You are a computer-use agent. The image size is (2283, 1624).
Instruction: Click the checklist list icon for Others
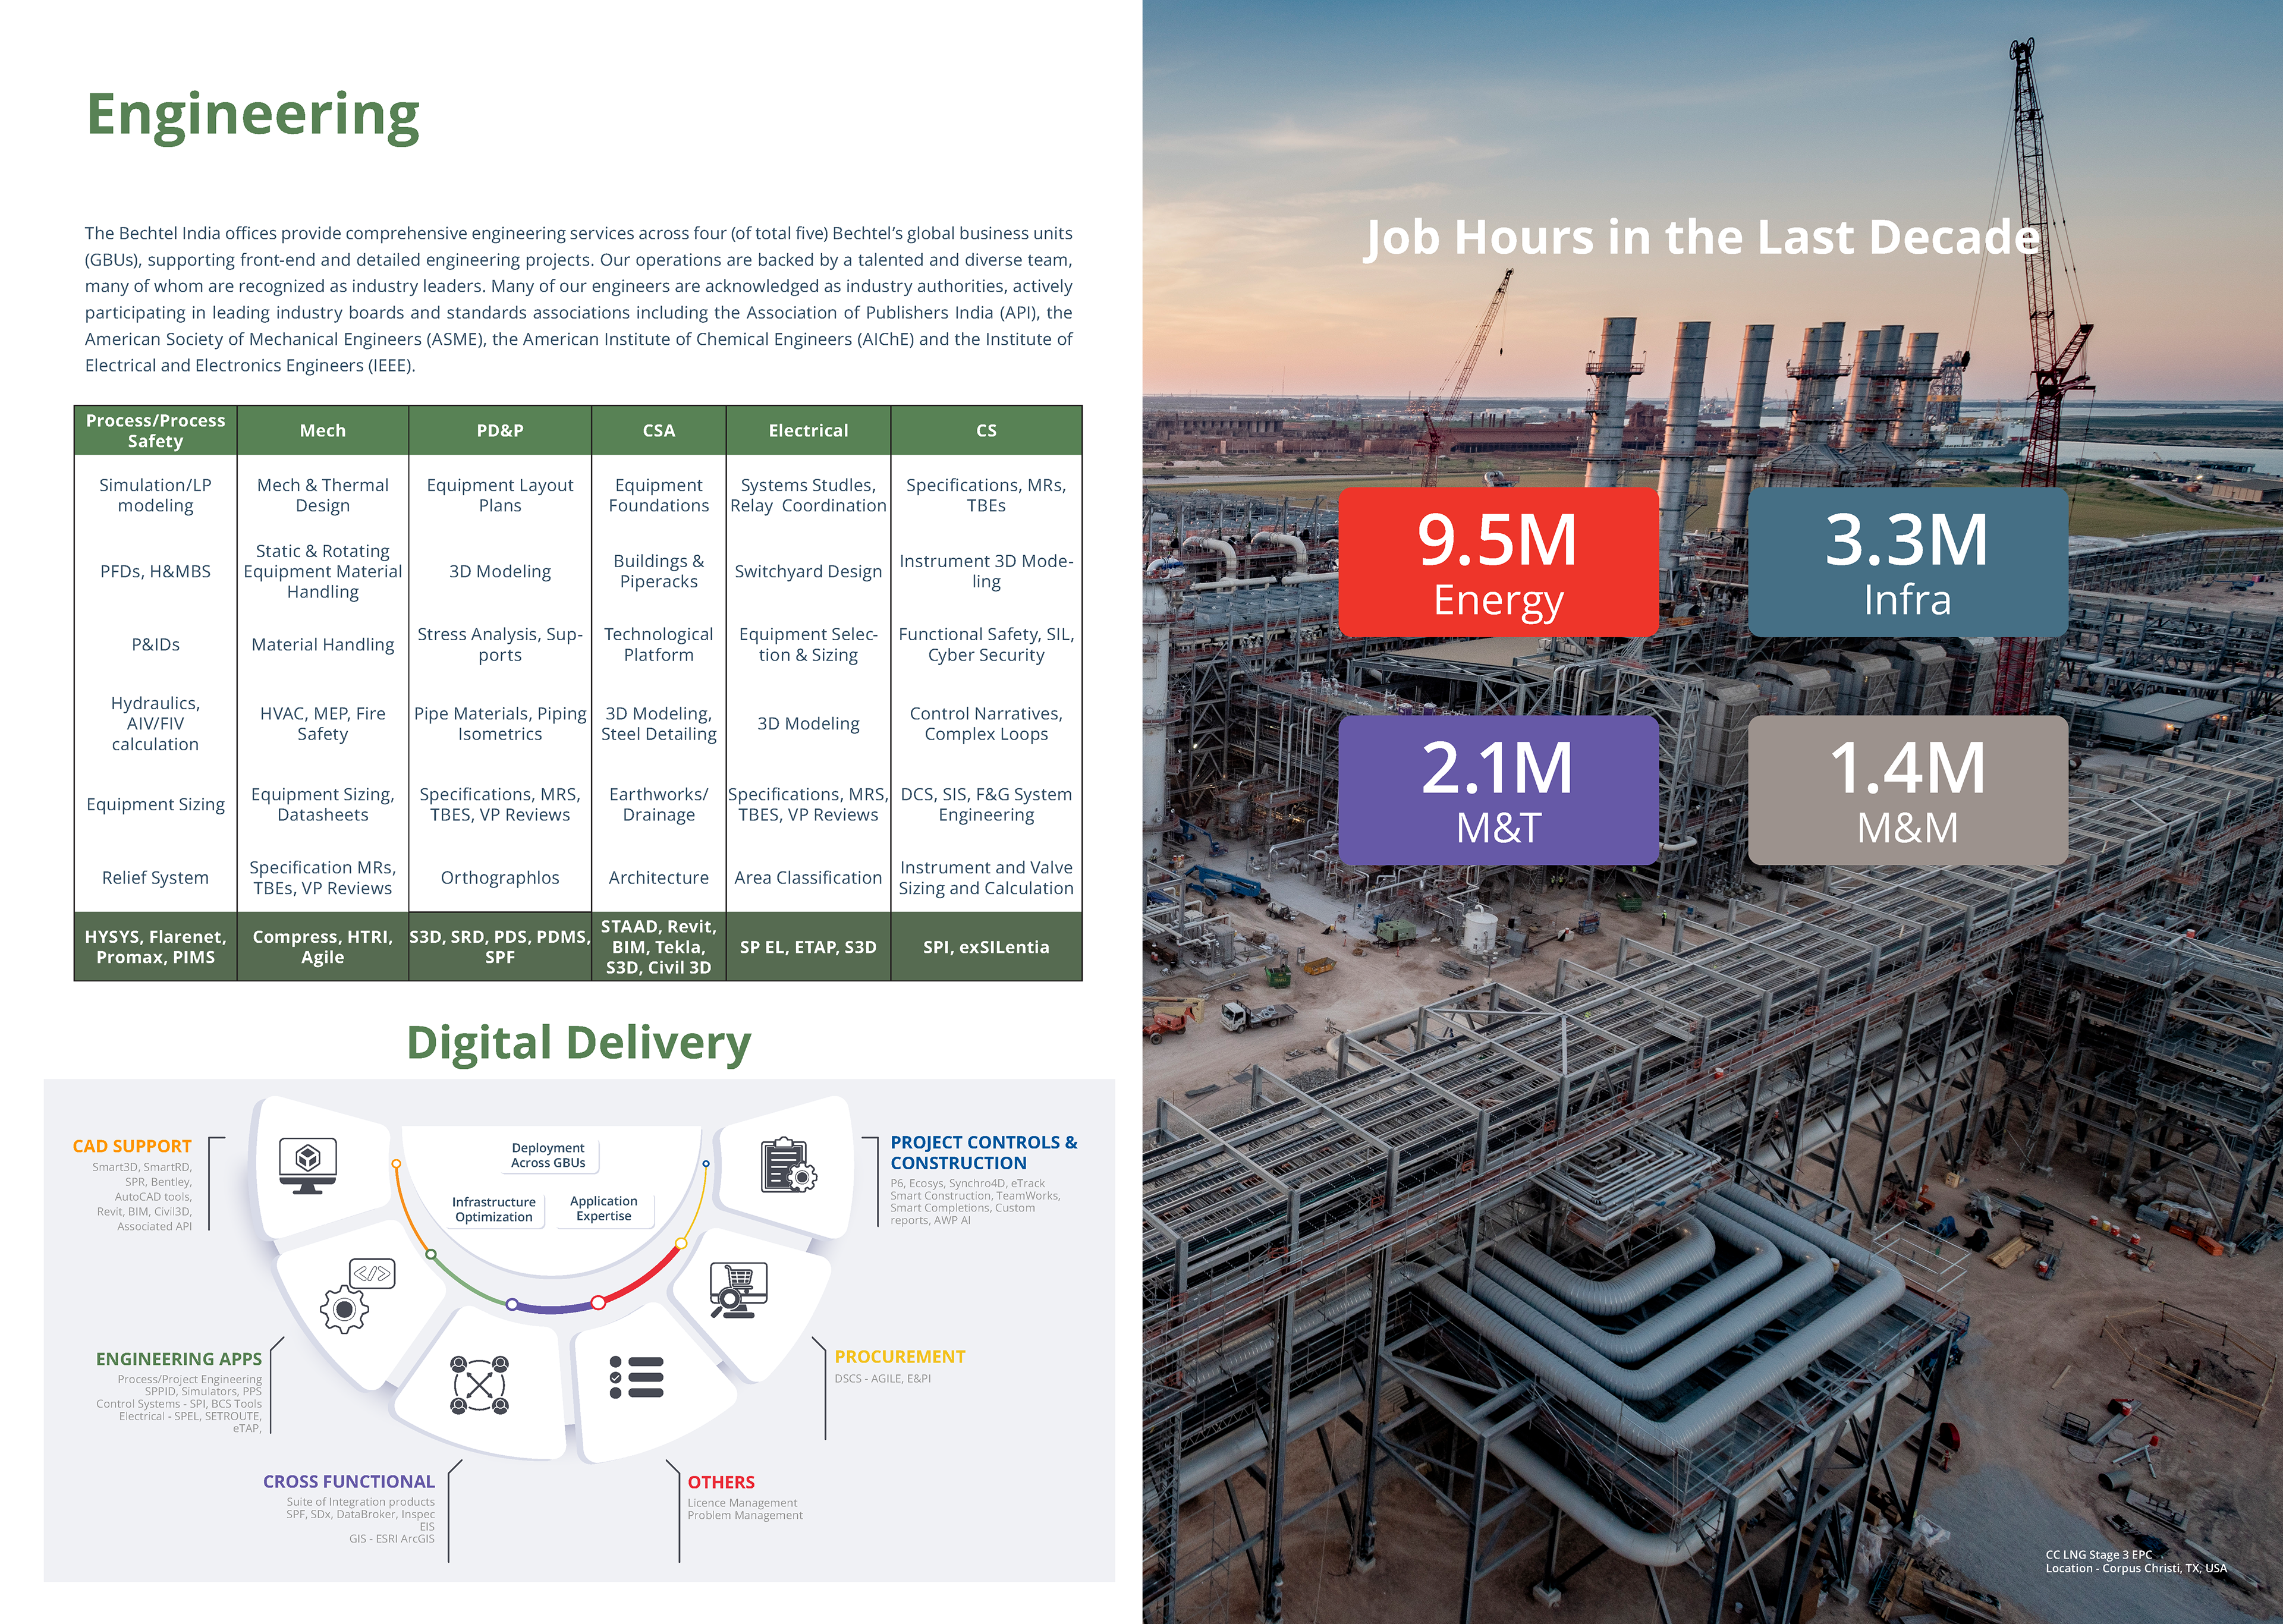click(637, 1377)
